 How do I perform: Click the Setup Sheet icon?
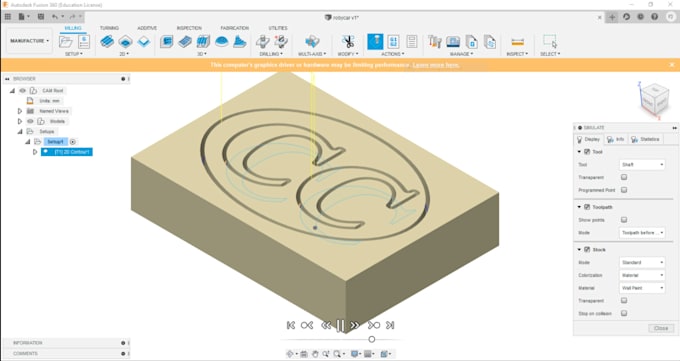click(412, 42)
